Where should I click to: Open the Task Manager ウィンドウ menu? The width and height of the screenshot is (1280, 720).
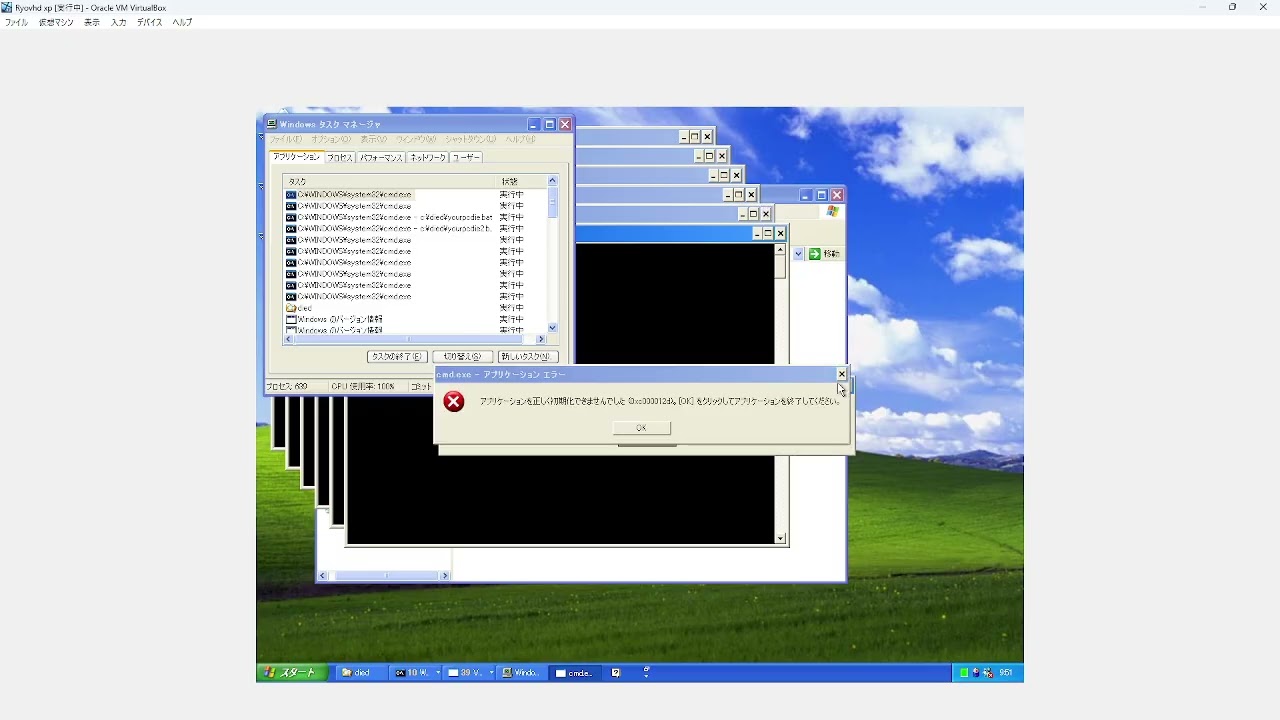pos(416,140)
